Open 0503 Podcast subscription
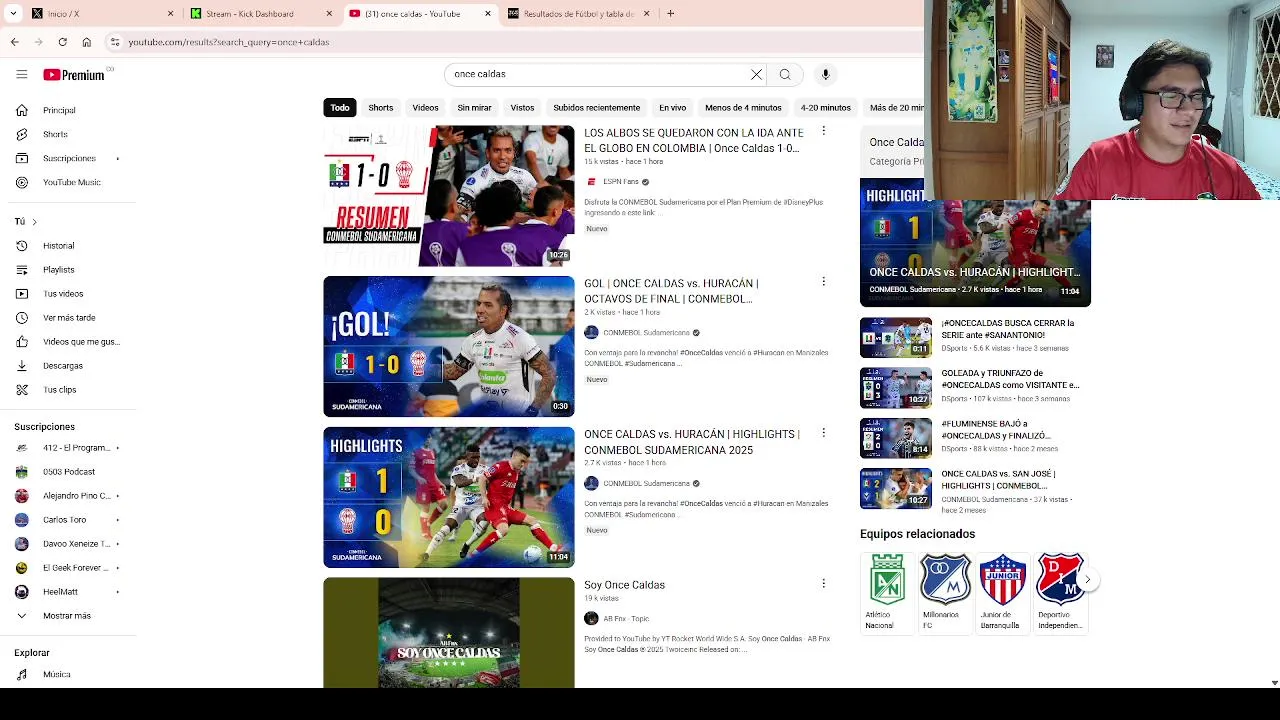The width and height of the screenshot is (1280, 720). point(68,471)
